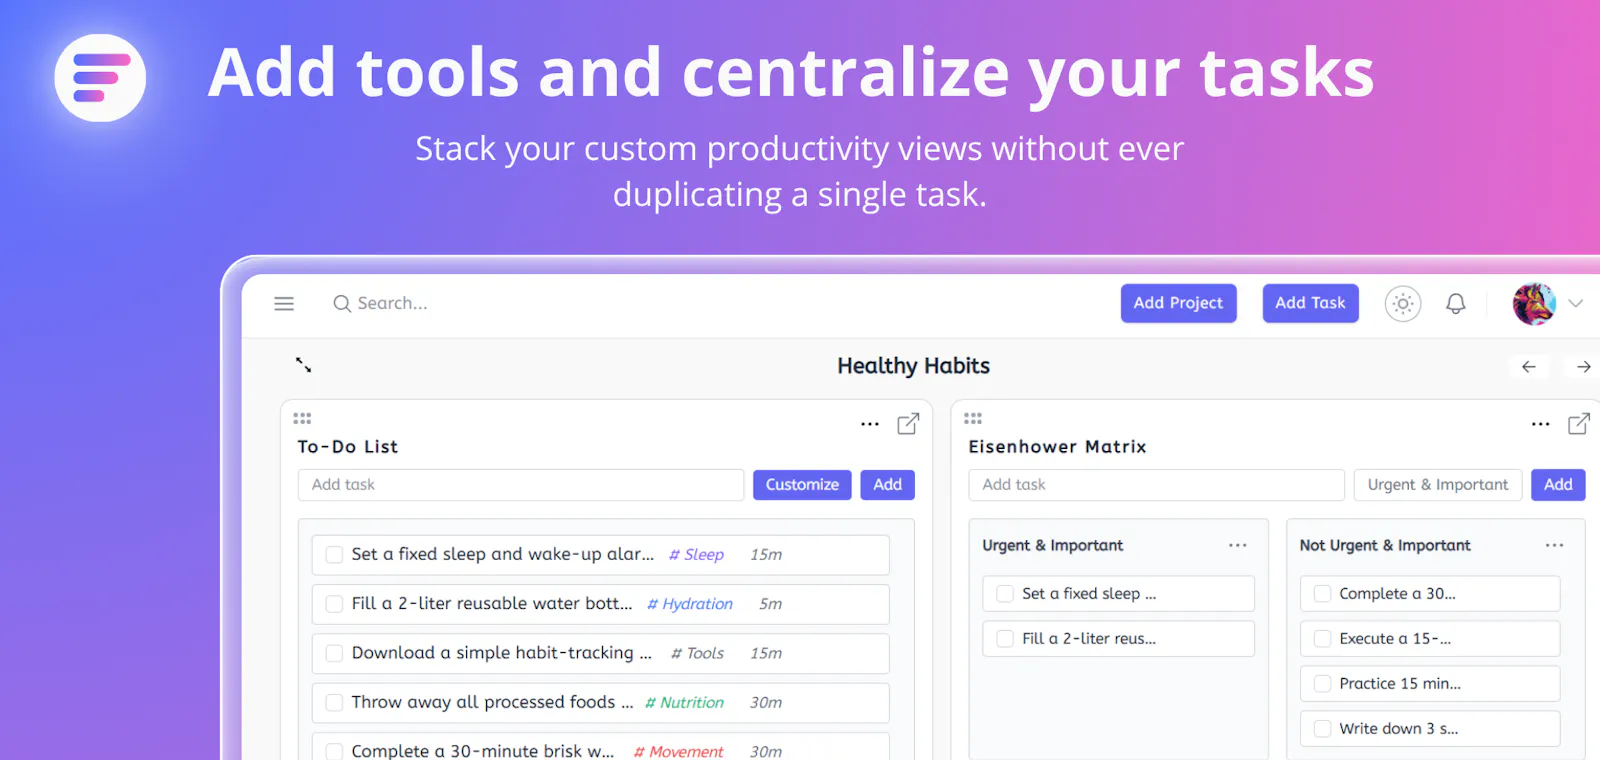The image size is (1600, 760).
Task: Click 'Write down 3 s...' task text
Action: click(1399, 729)
